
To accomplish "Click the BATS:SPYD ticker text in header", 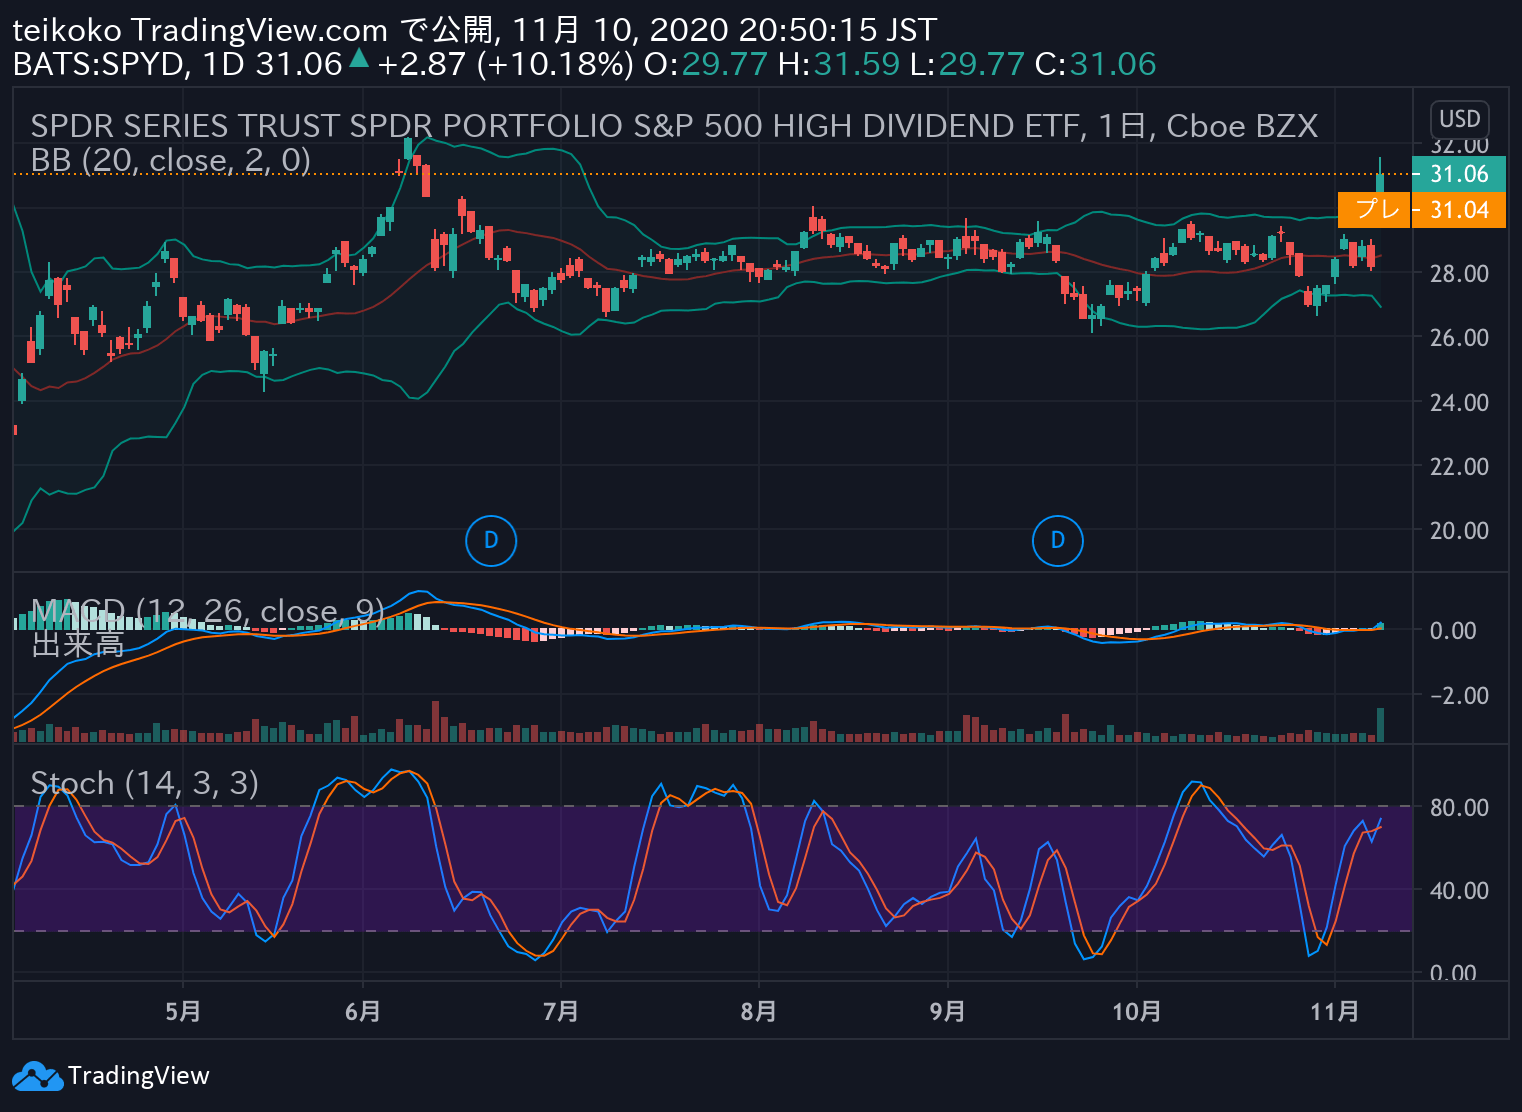I will click(99, 64).
